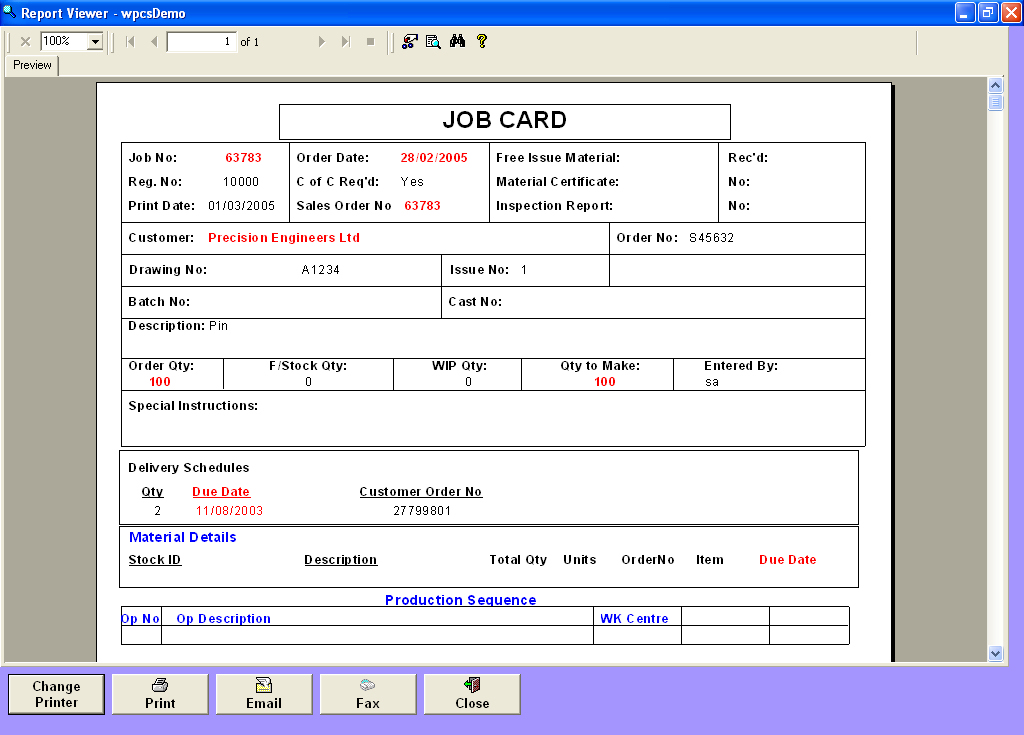The height and width of the screenshot is (735, 1024).
Task: Toggle the group tree panel icon
Action: click(x=407, y=42)
